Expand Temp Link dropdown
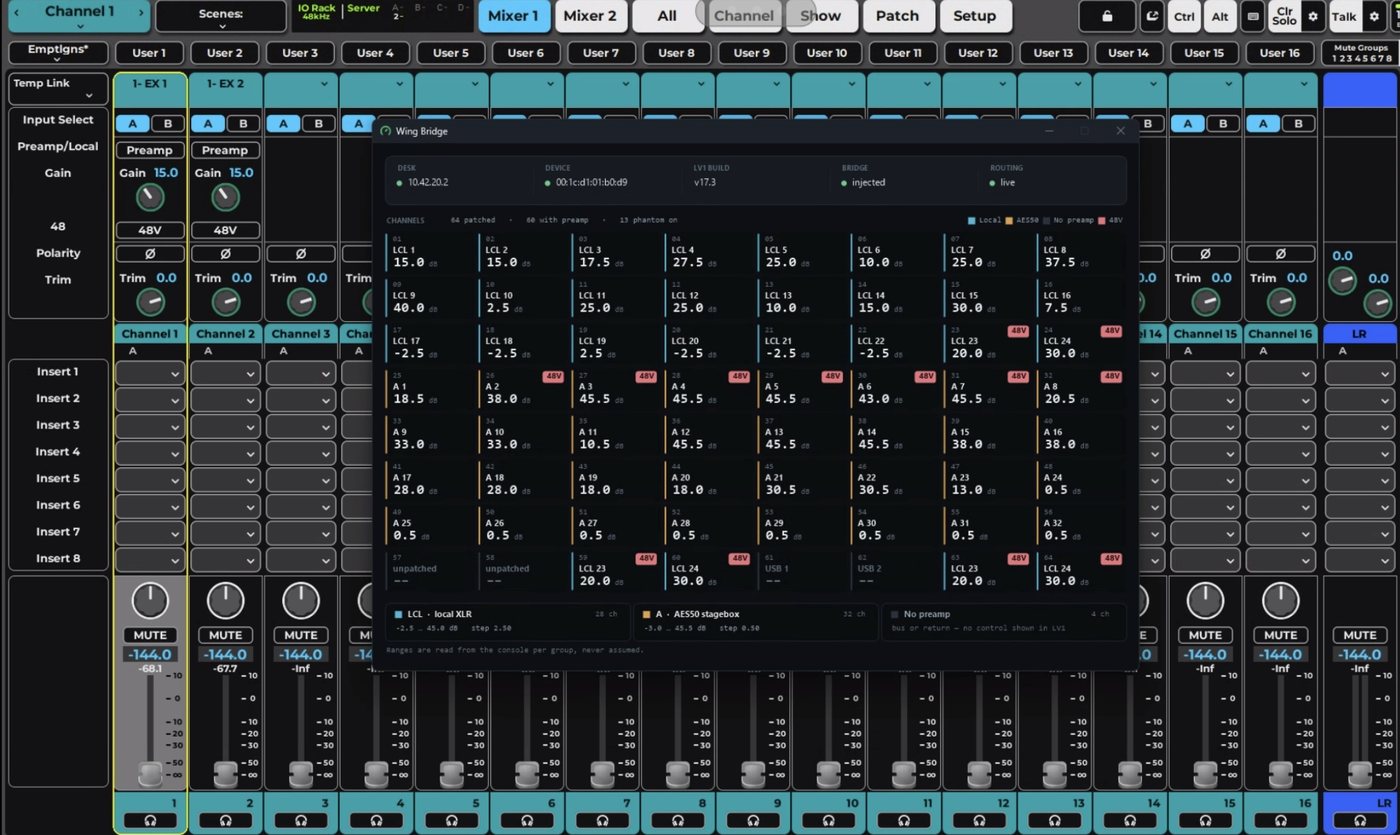Image resolution: width=1400 pixels, height=835 pixels. [58, 89]
